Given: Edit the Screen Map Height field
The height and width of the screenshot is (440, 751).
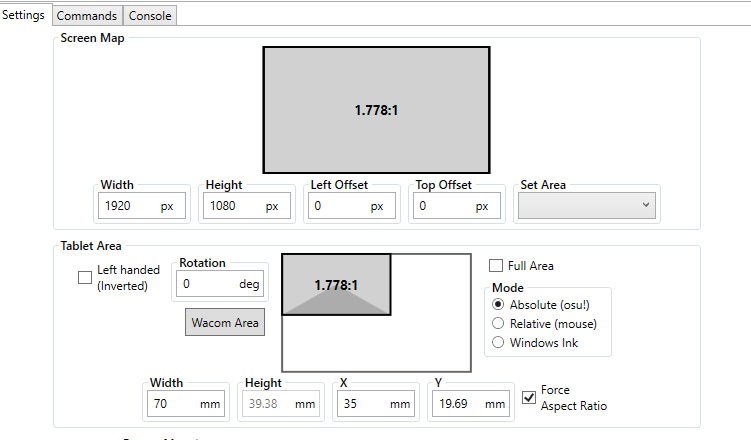Looking at the screenshot, I should pyautogui.click(x=247, y=206).
